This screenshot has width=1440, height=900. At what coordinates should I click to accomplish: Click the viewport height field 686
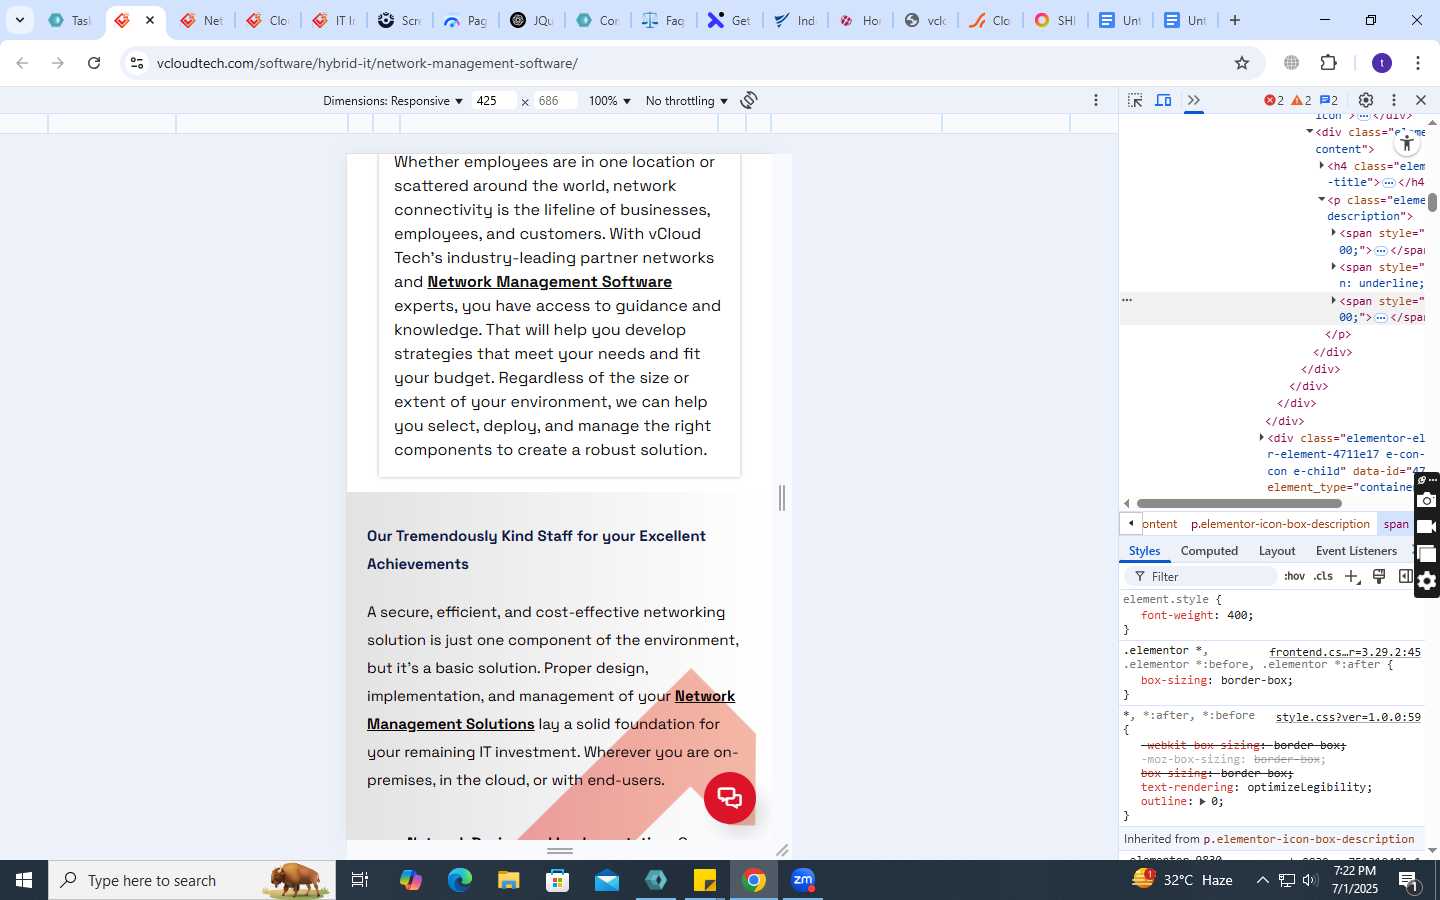(556, 101)
